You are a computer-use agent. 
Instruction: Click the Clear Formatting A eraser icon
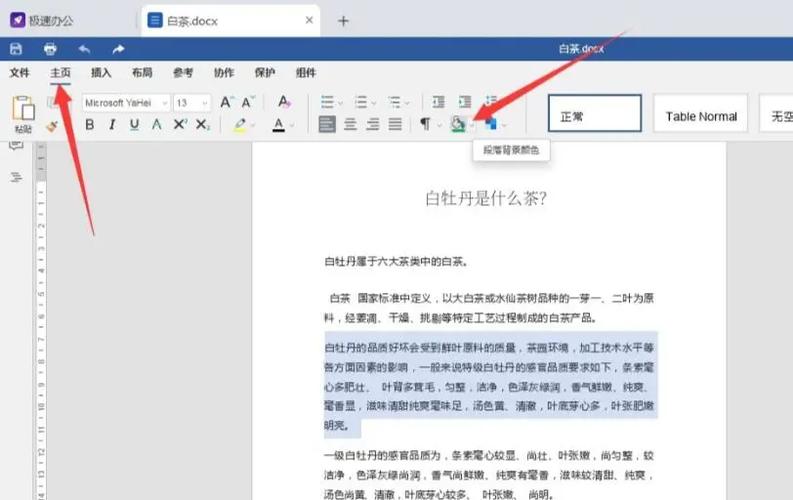(284, 102)
